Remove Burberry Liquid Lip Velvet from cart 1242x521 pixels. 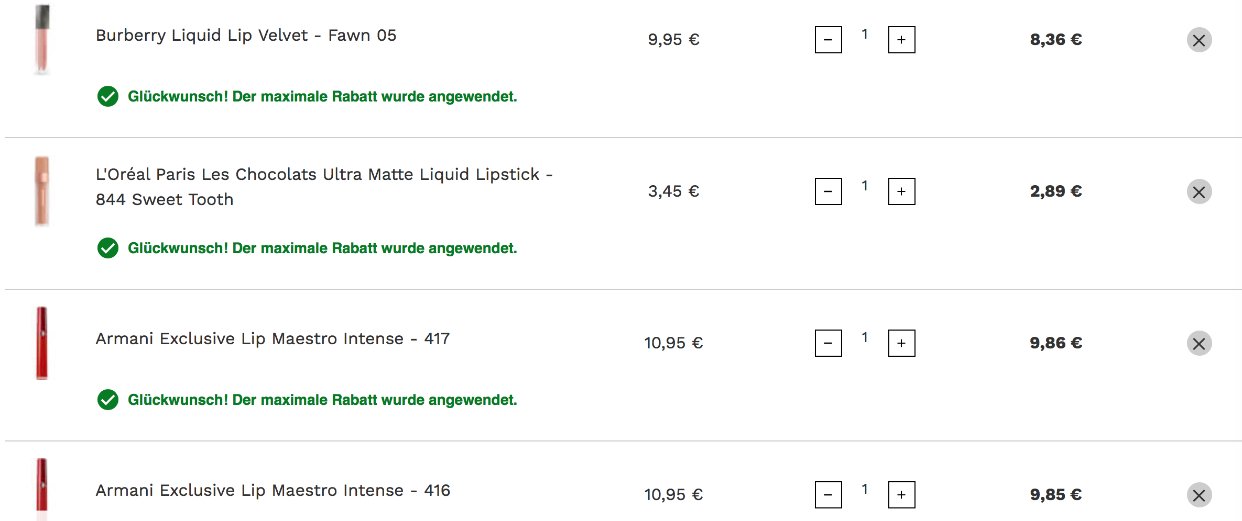click(x=1199, y=40)
